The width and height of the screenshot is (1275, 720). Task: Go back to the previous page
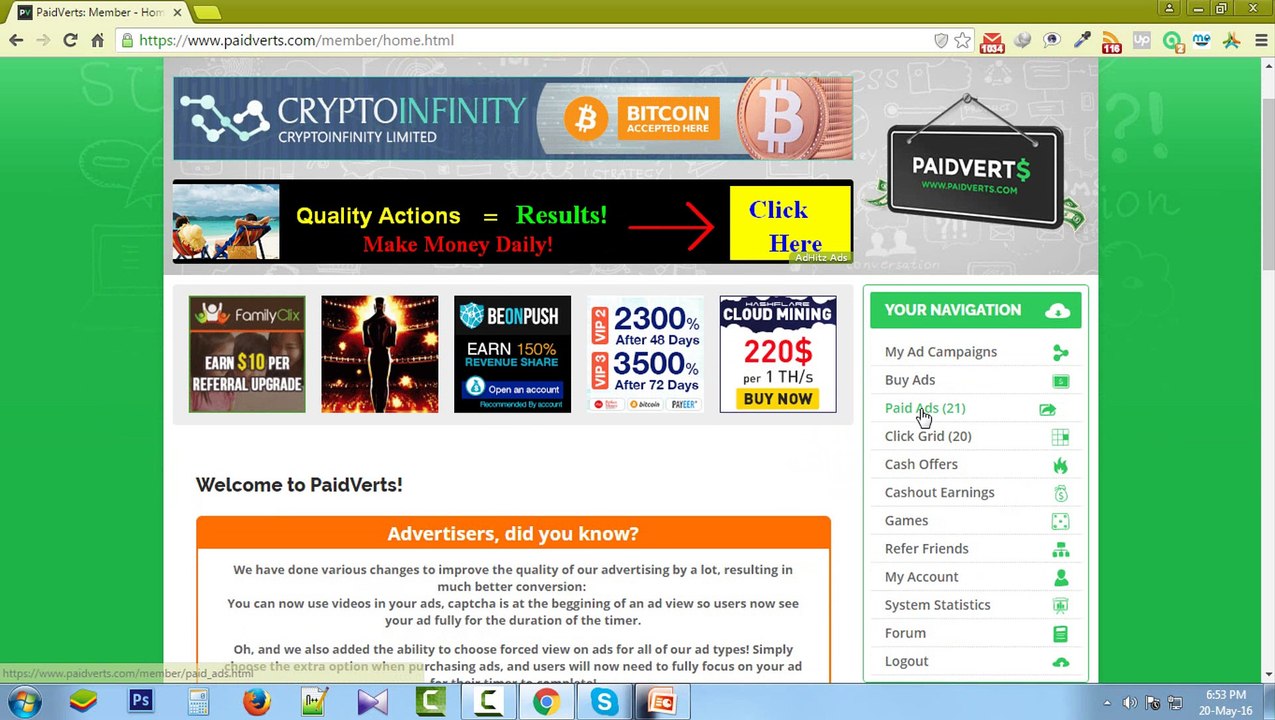pos(16,40)
